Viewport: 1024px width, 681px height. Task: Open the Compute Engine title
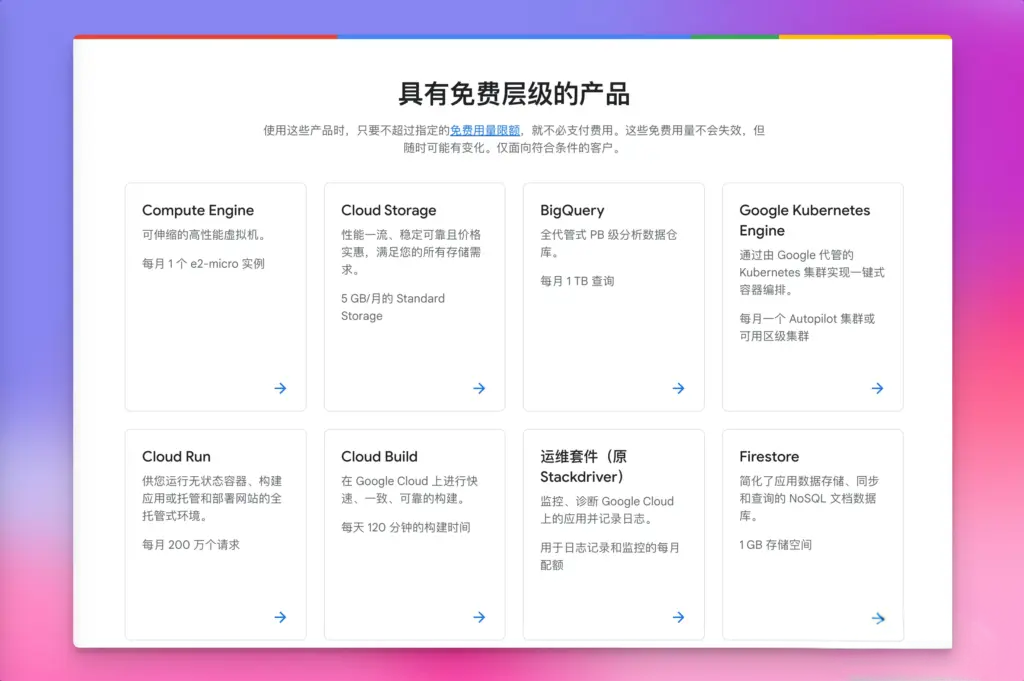[198, 210]
